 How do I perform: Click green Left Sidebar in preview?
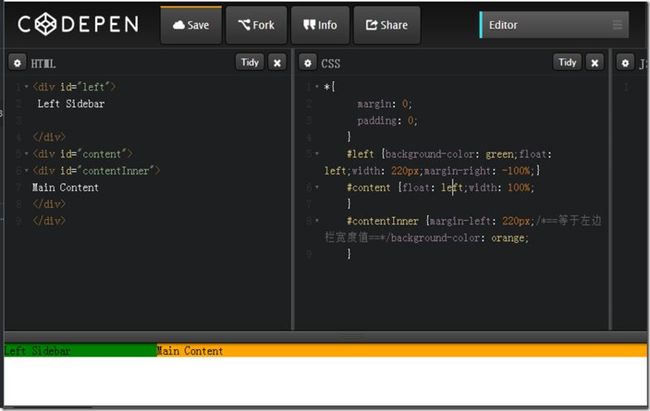[80, 350]
